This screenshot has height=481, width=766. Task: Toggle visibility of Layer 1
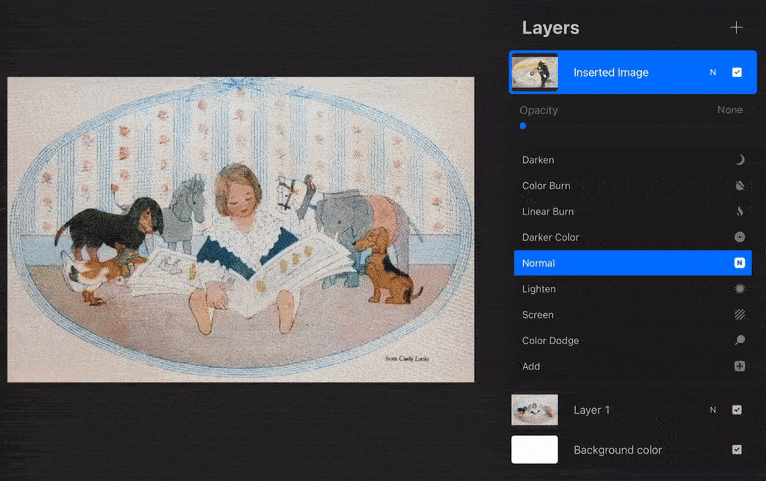(737, 410)
